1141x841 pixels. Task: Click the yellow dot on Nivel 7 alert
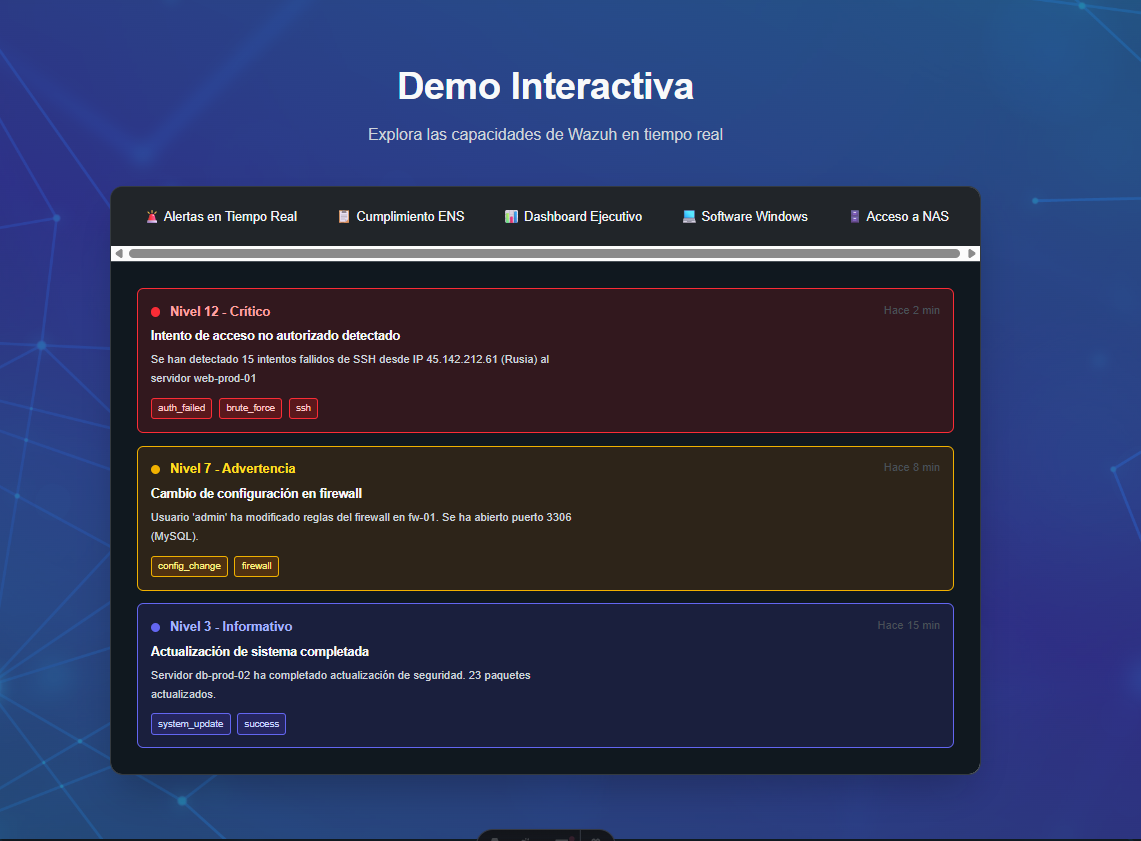[155, 469]
